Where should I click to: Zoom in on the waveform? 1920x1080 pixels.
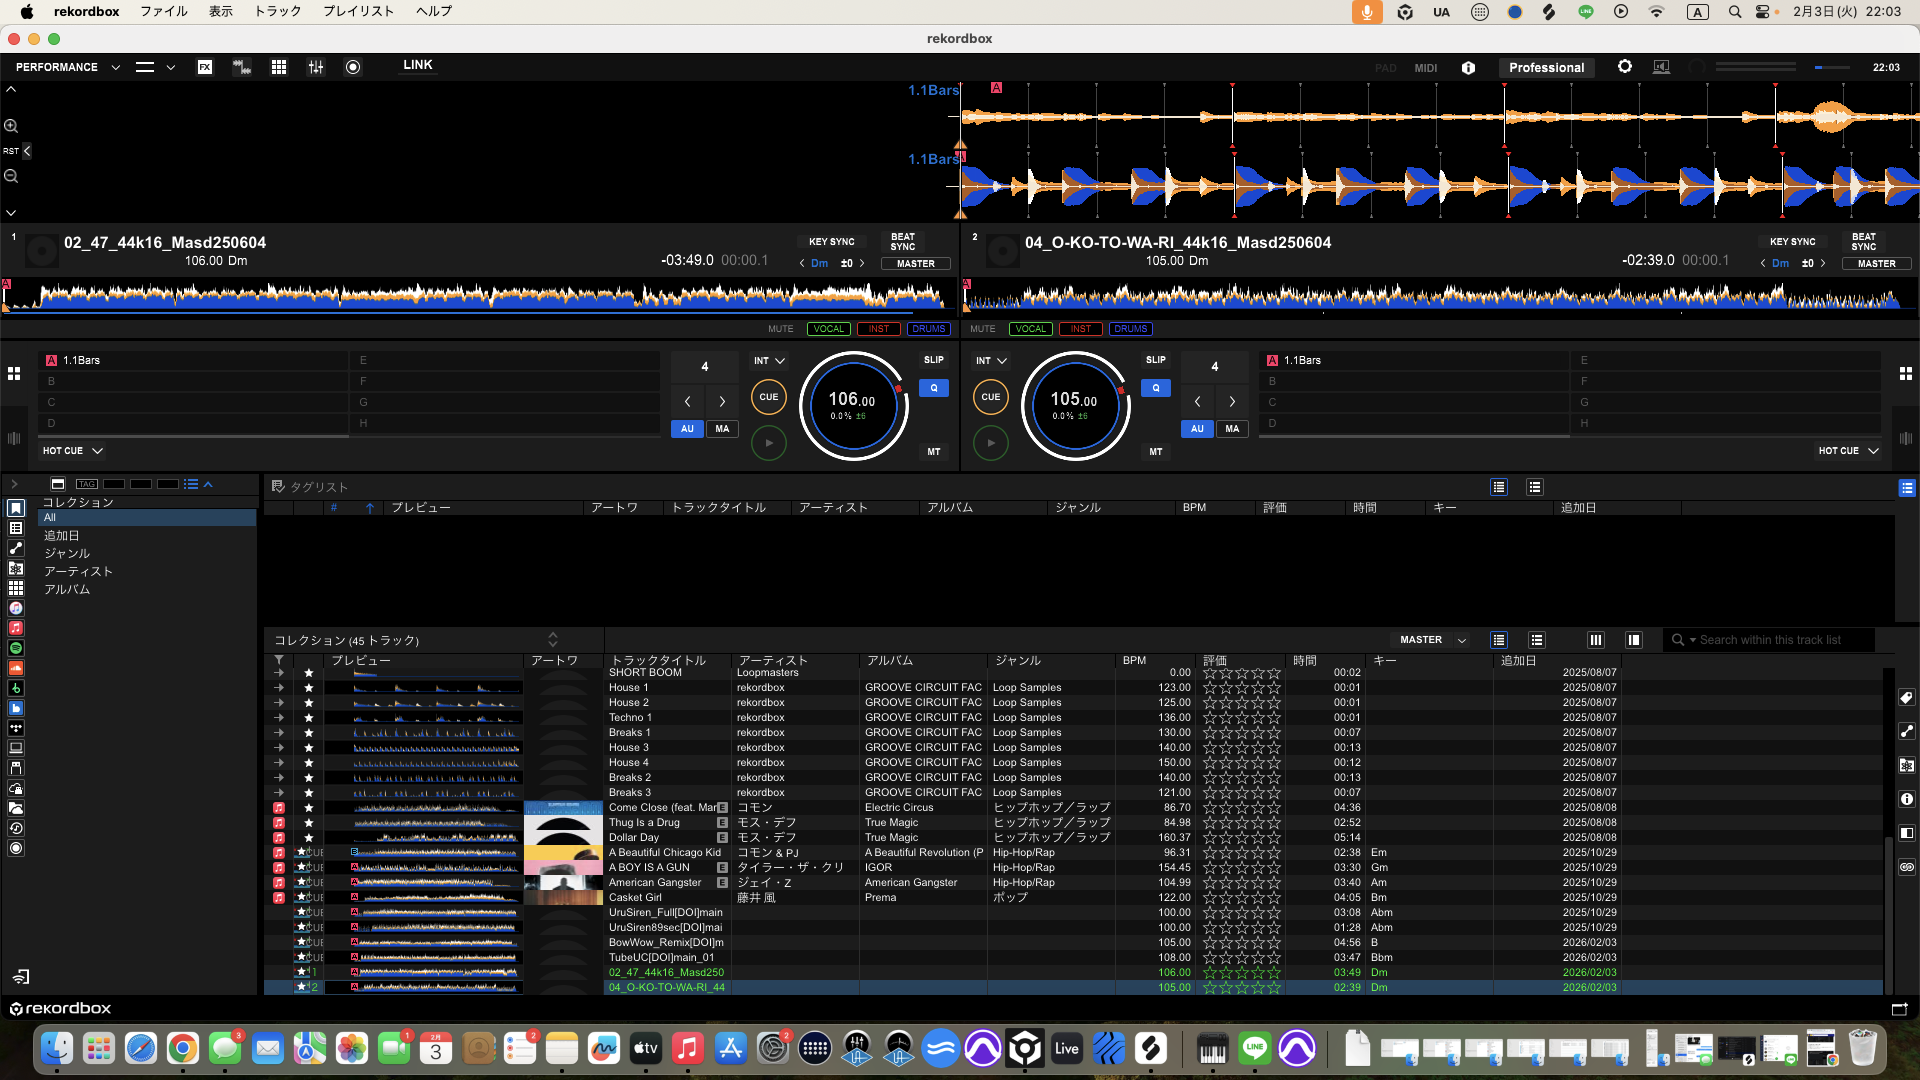pyautogui.click(x=11, y=126)
